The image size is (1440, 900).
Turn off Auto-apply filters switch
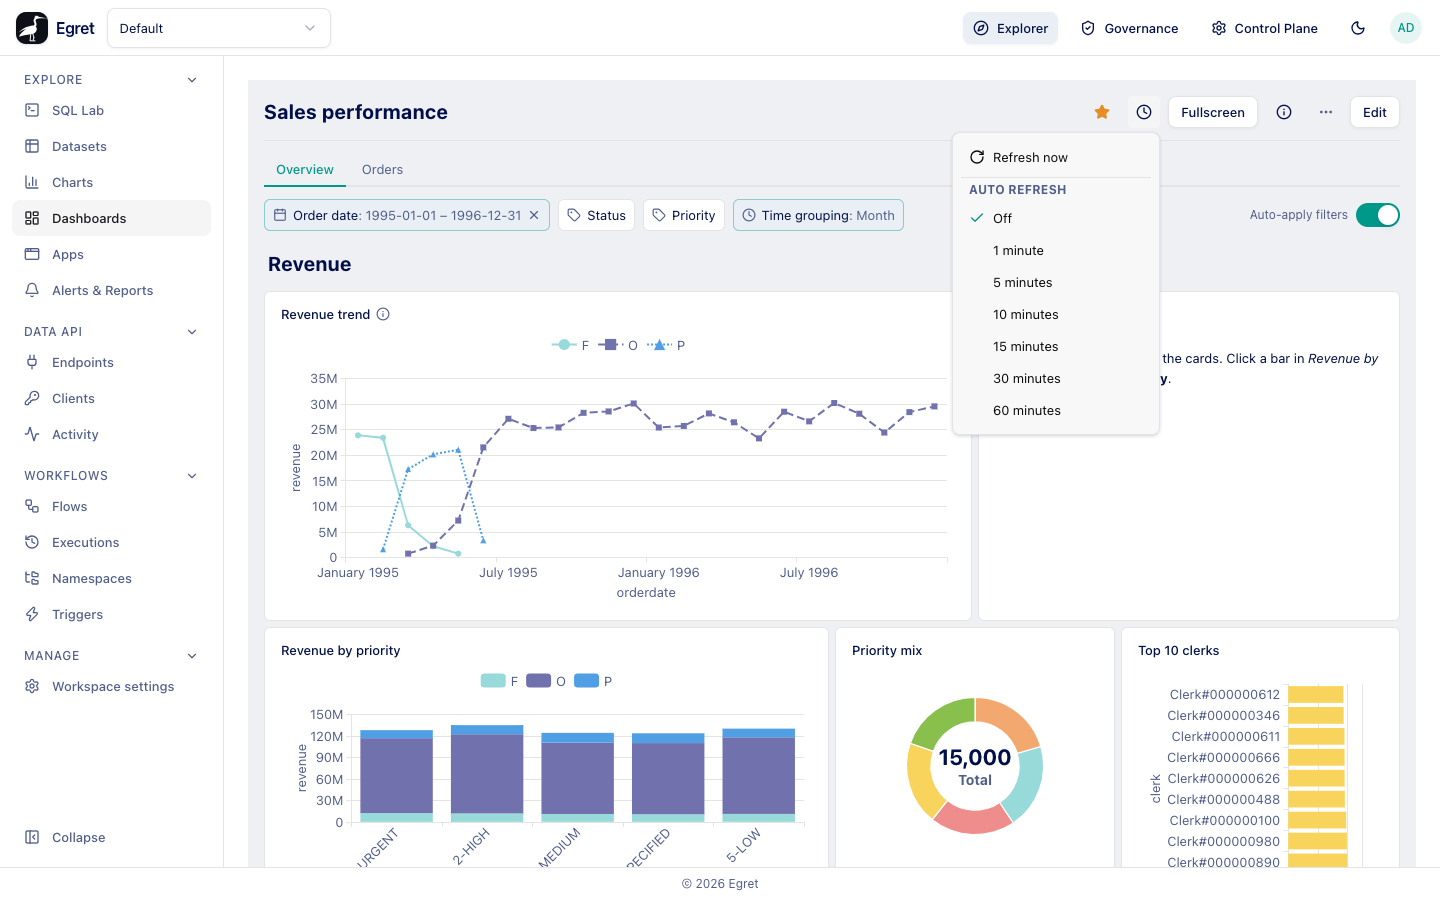pyautogui.click(x=1378, y=215)
